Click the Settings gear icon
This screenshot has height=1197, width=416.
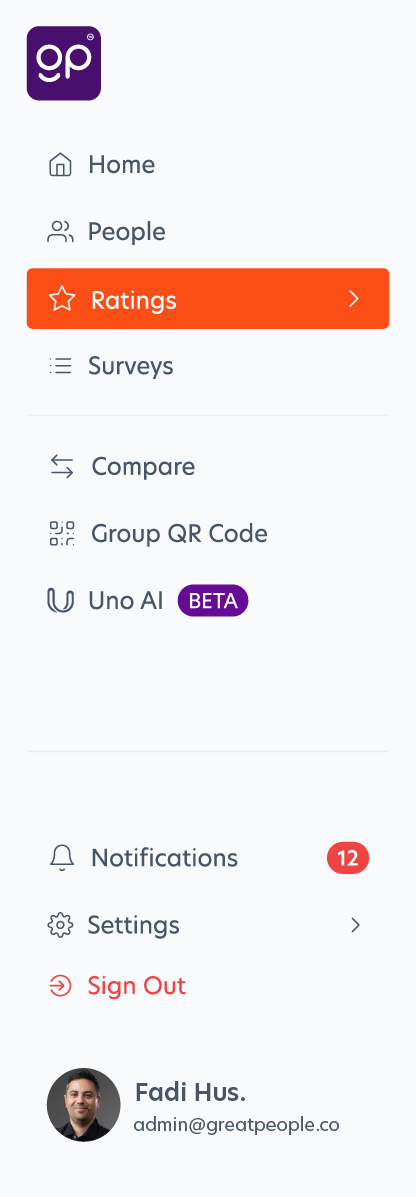click(x=60, y=925)
